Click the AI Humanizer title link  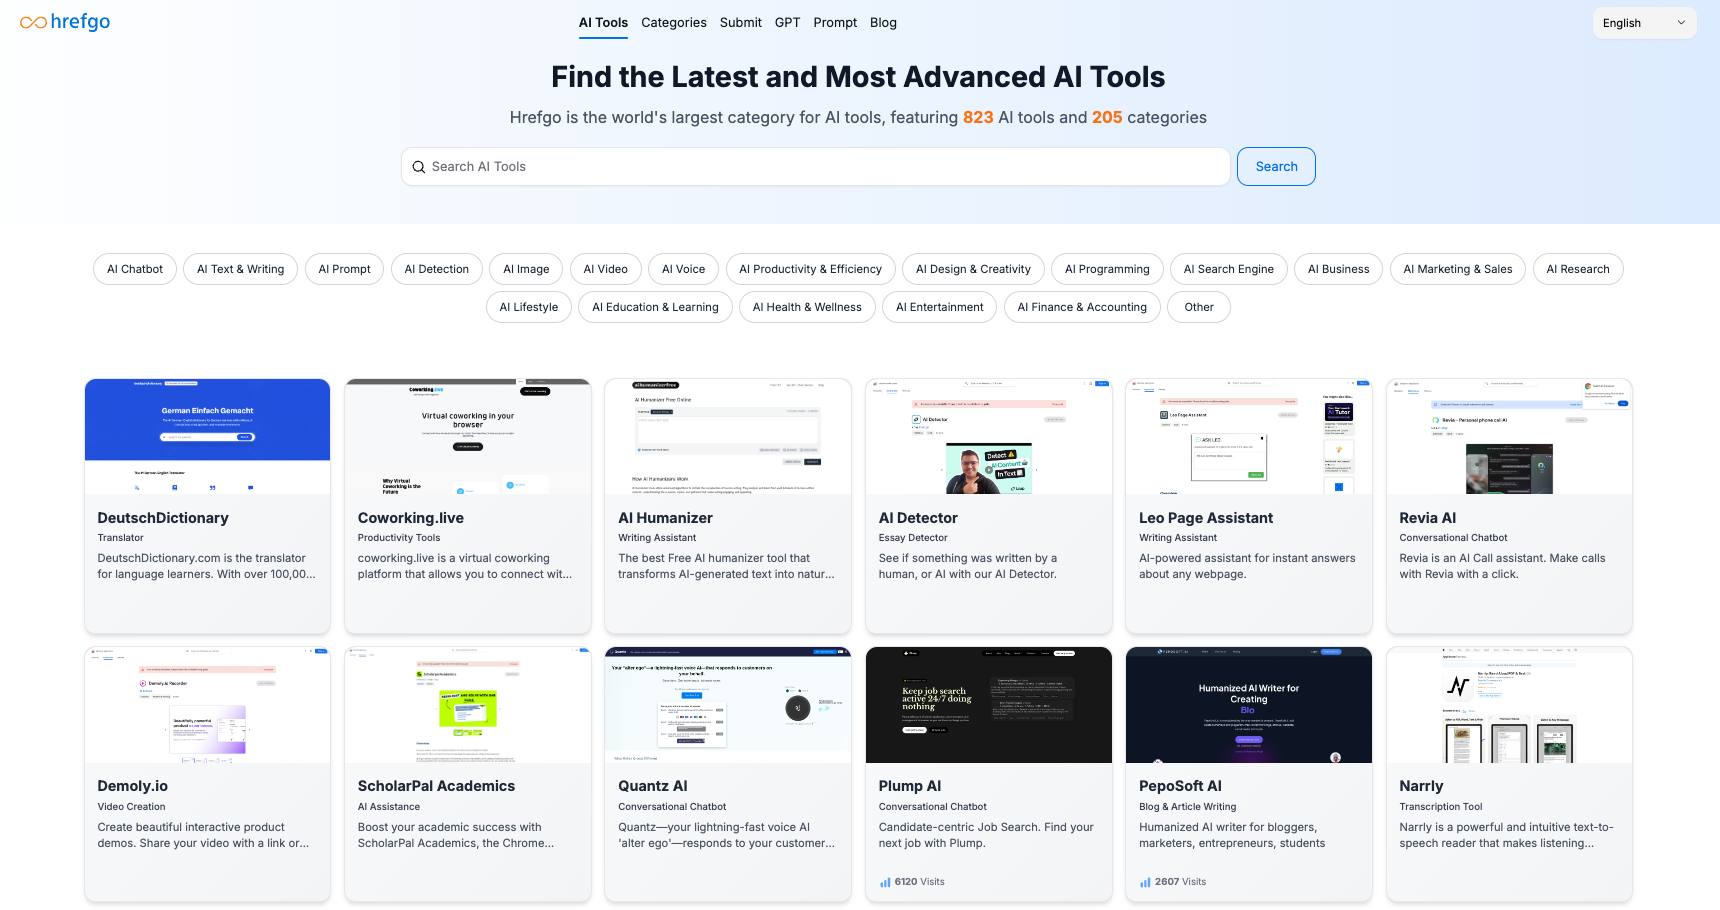coord(665,518)
